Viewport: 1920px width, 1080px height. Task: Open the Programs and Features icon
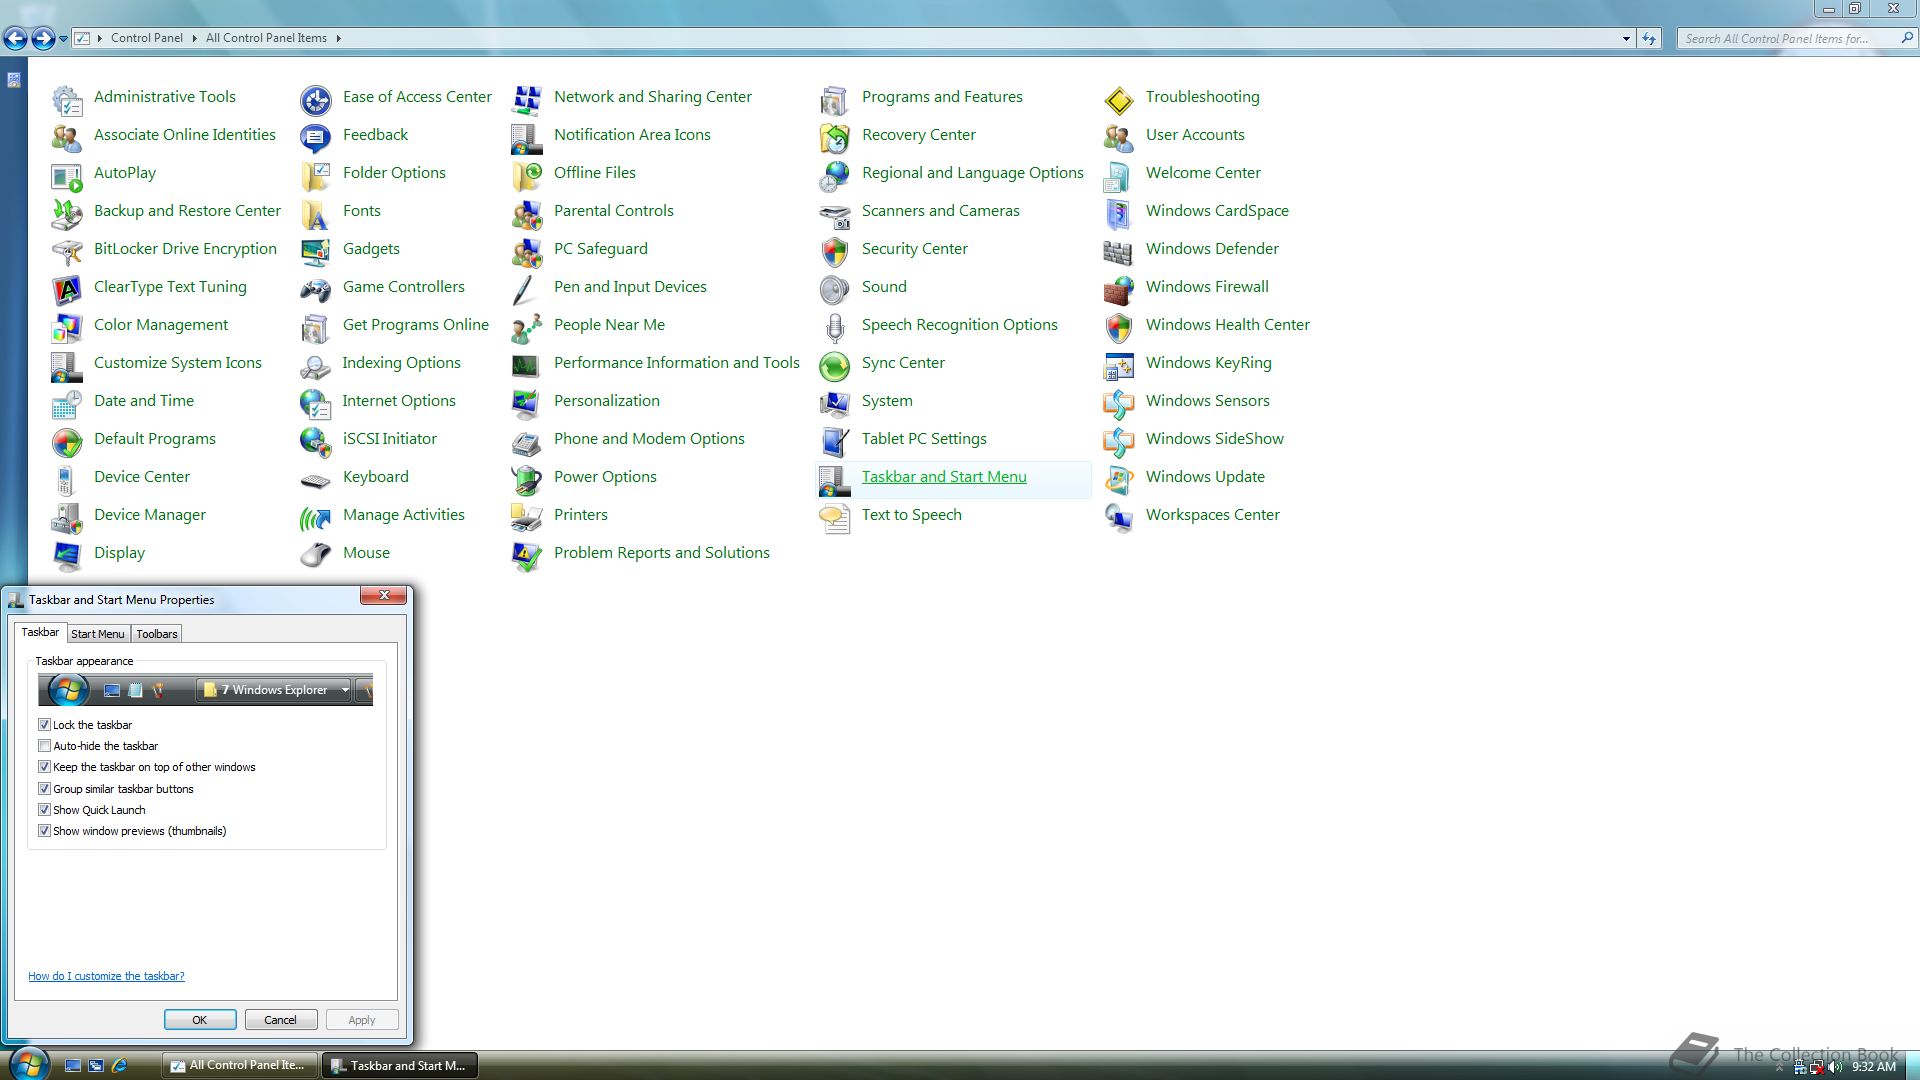pos(835,99)
